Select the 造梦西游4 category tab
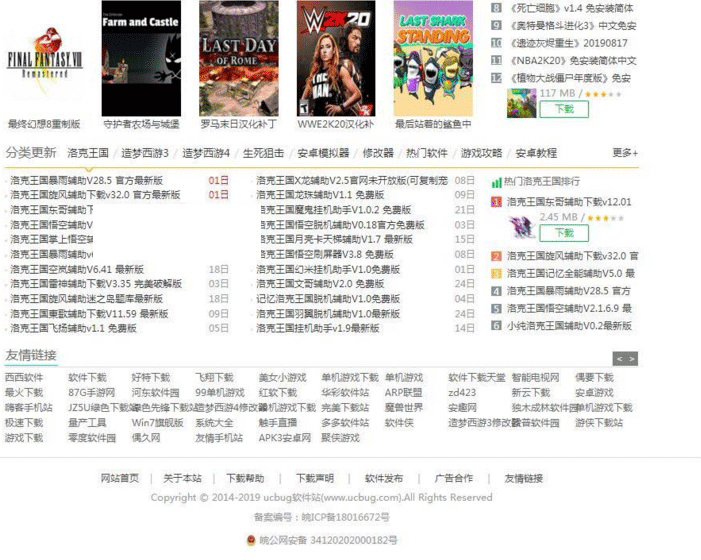The height and width of the screenshot is (560, 701). point(206,153)
